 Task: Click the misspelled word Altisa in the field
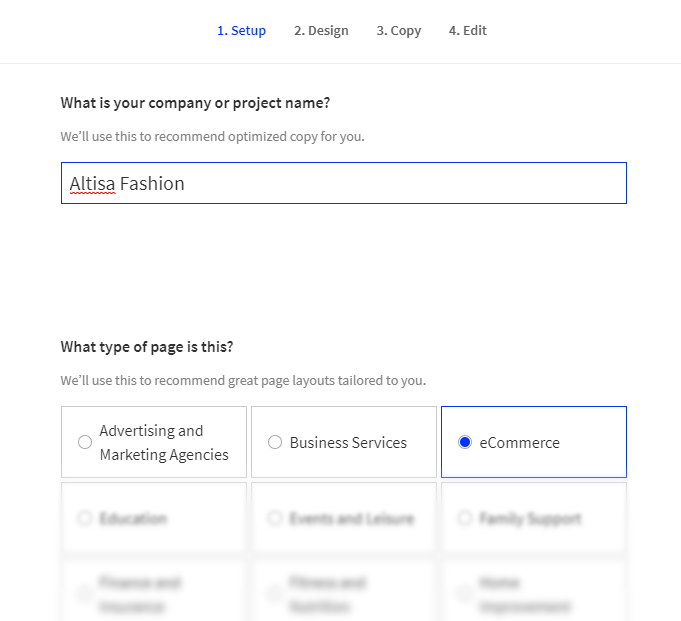pos(92,184)
